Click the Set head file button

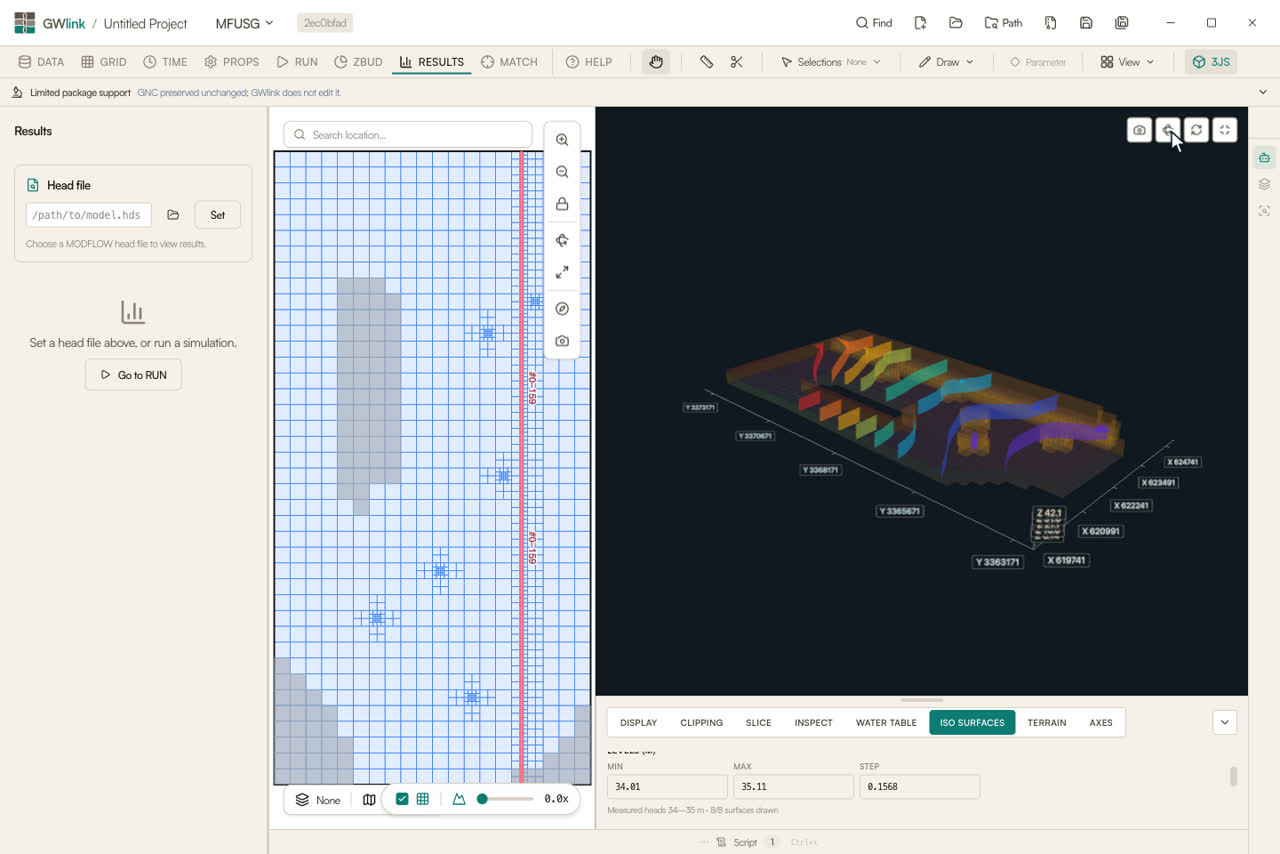[x=217, y=215]
